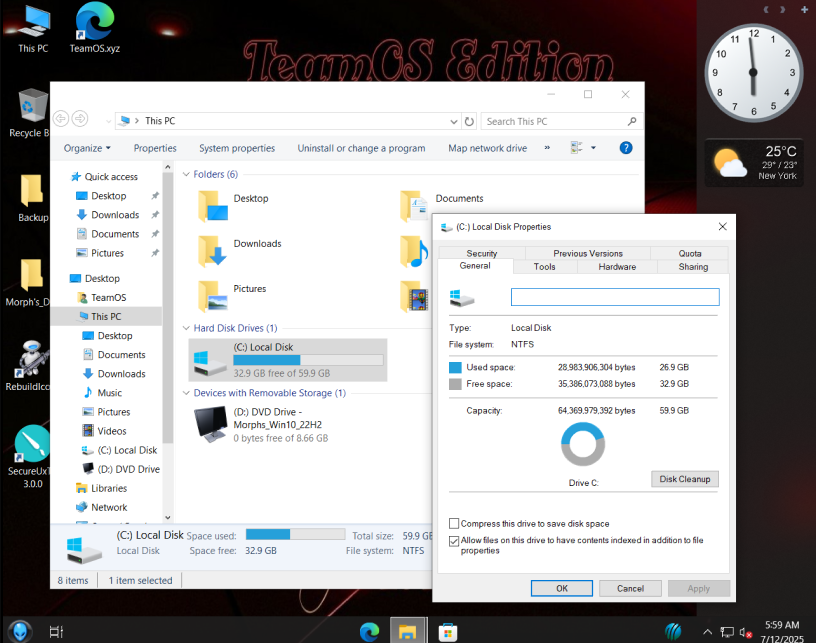Click Map network drive in toolbar
Image resolution: width=816 pixels, height=643 pixels.
(x=488, y=148)
